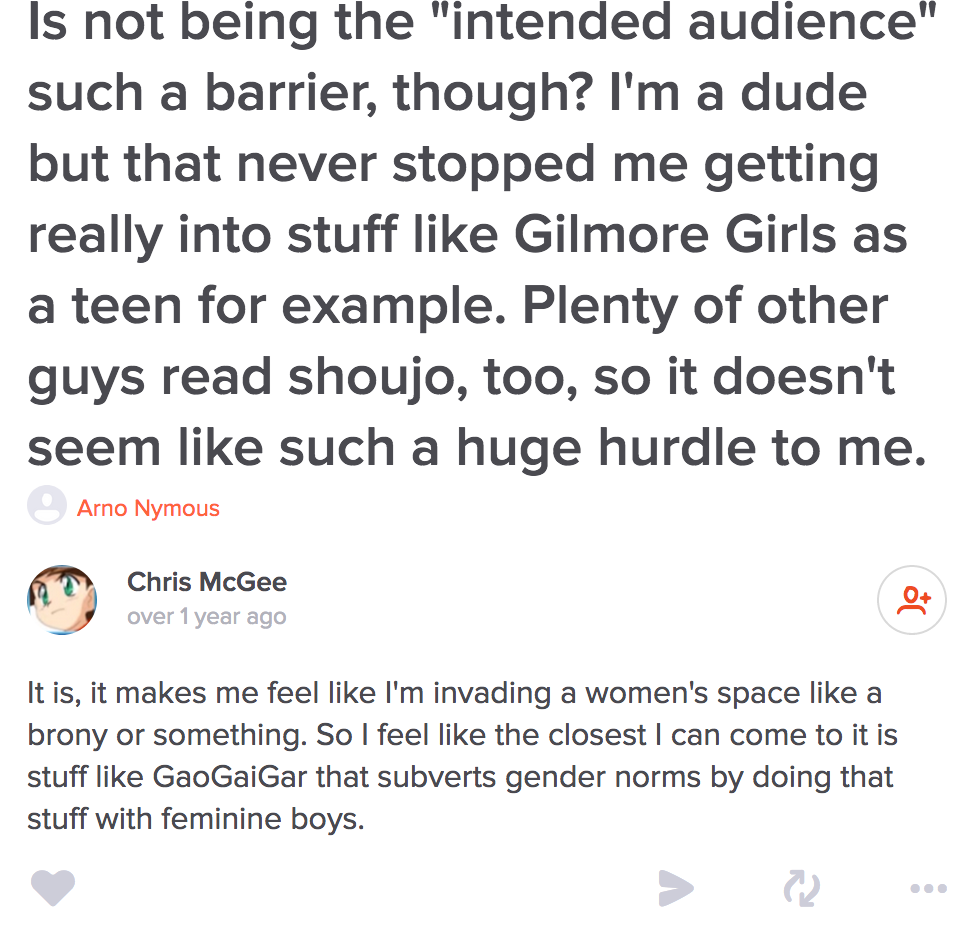Repost the answer using the arrows icon
The height and width of the screenshot is (925, 971).
(801, 887)
